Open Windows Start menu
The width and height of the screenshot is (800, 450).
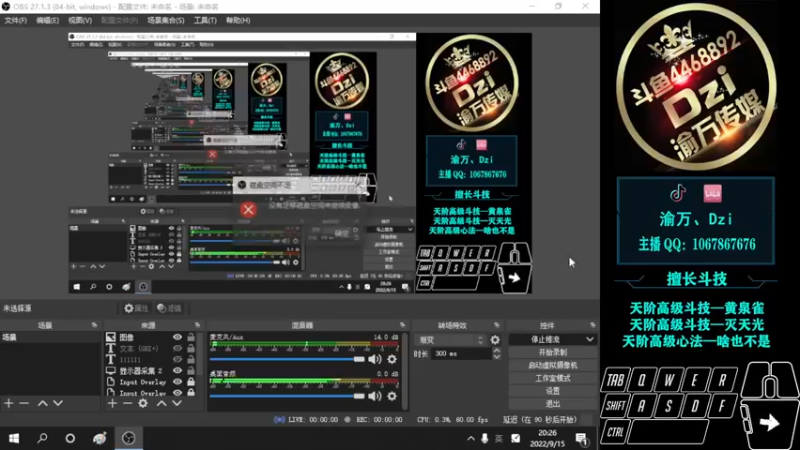(14, 438)
